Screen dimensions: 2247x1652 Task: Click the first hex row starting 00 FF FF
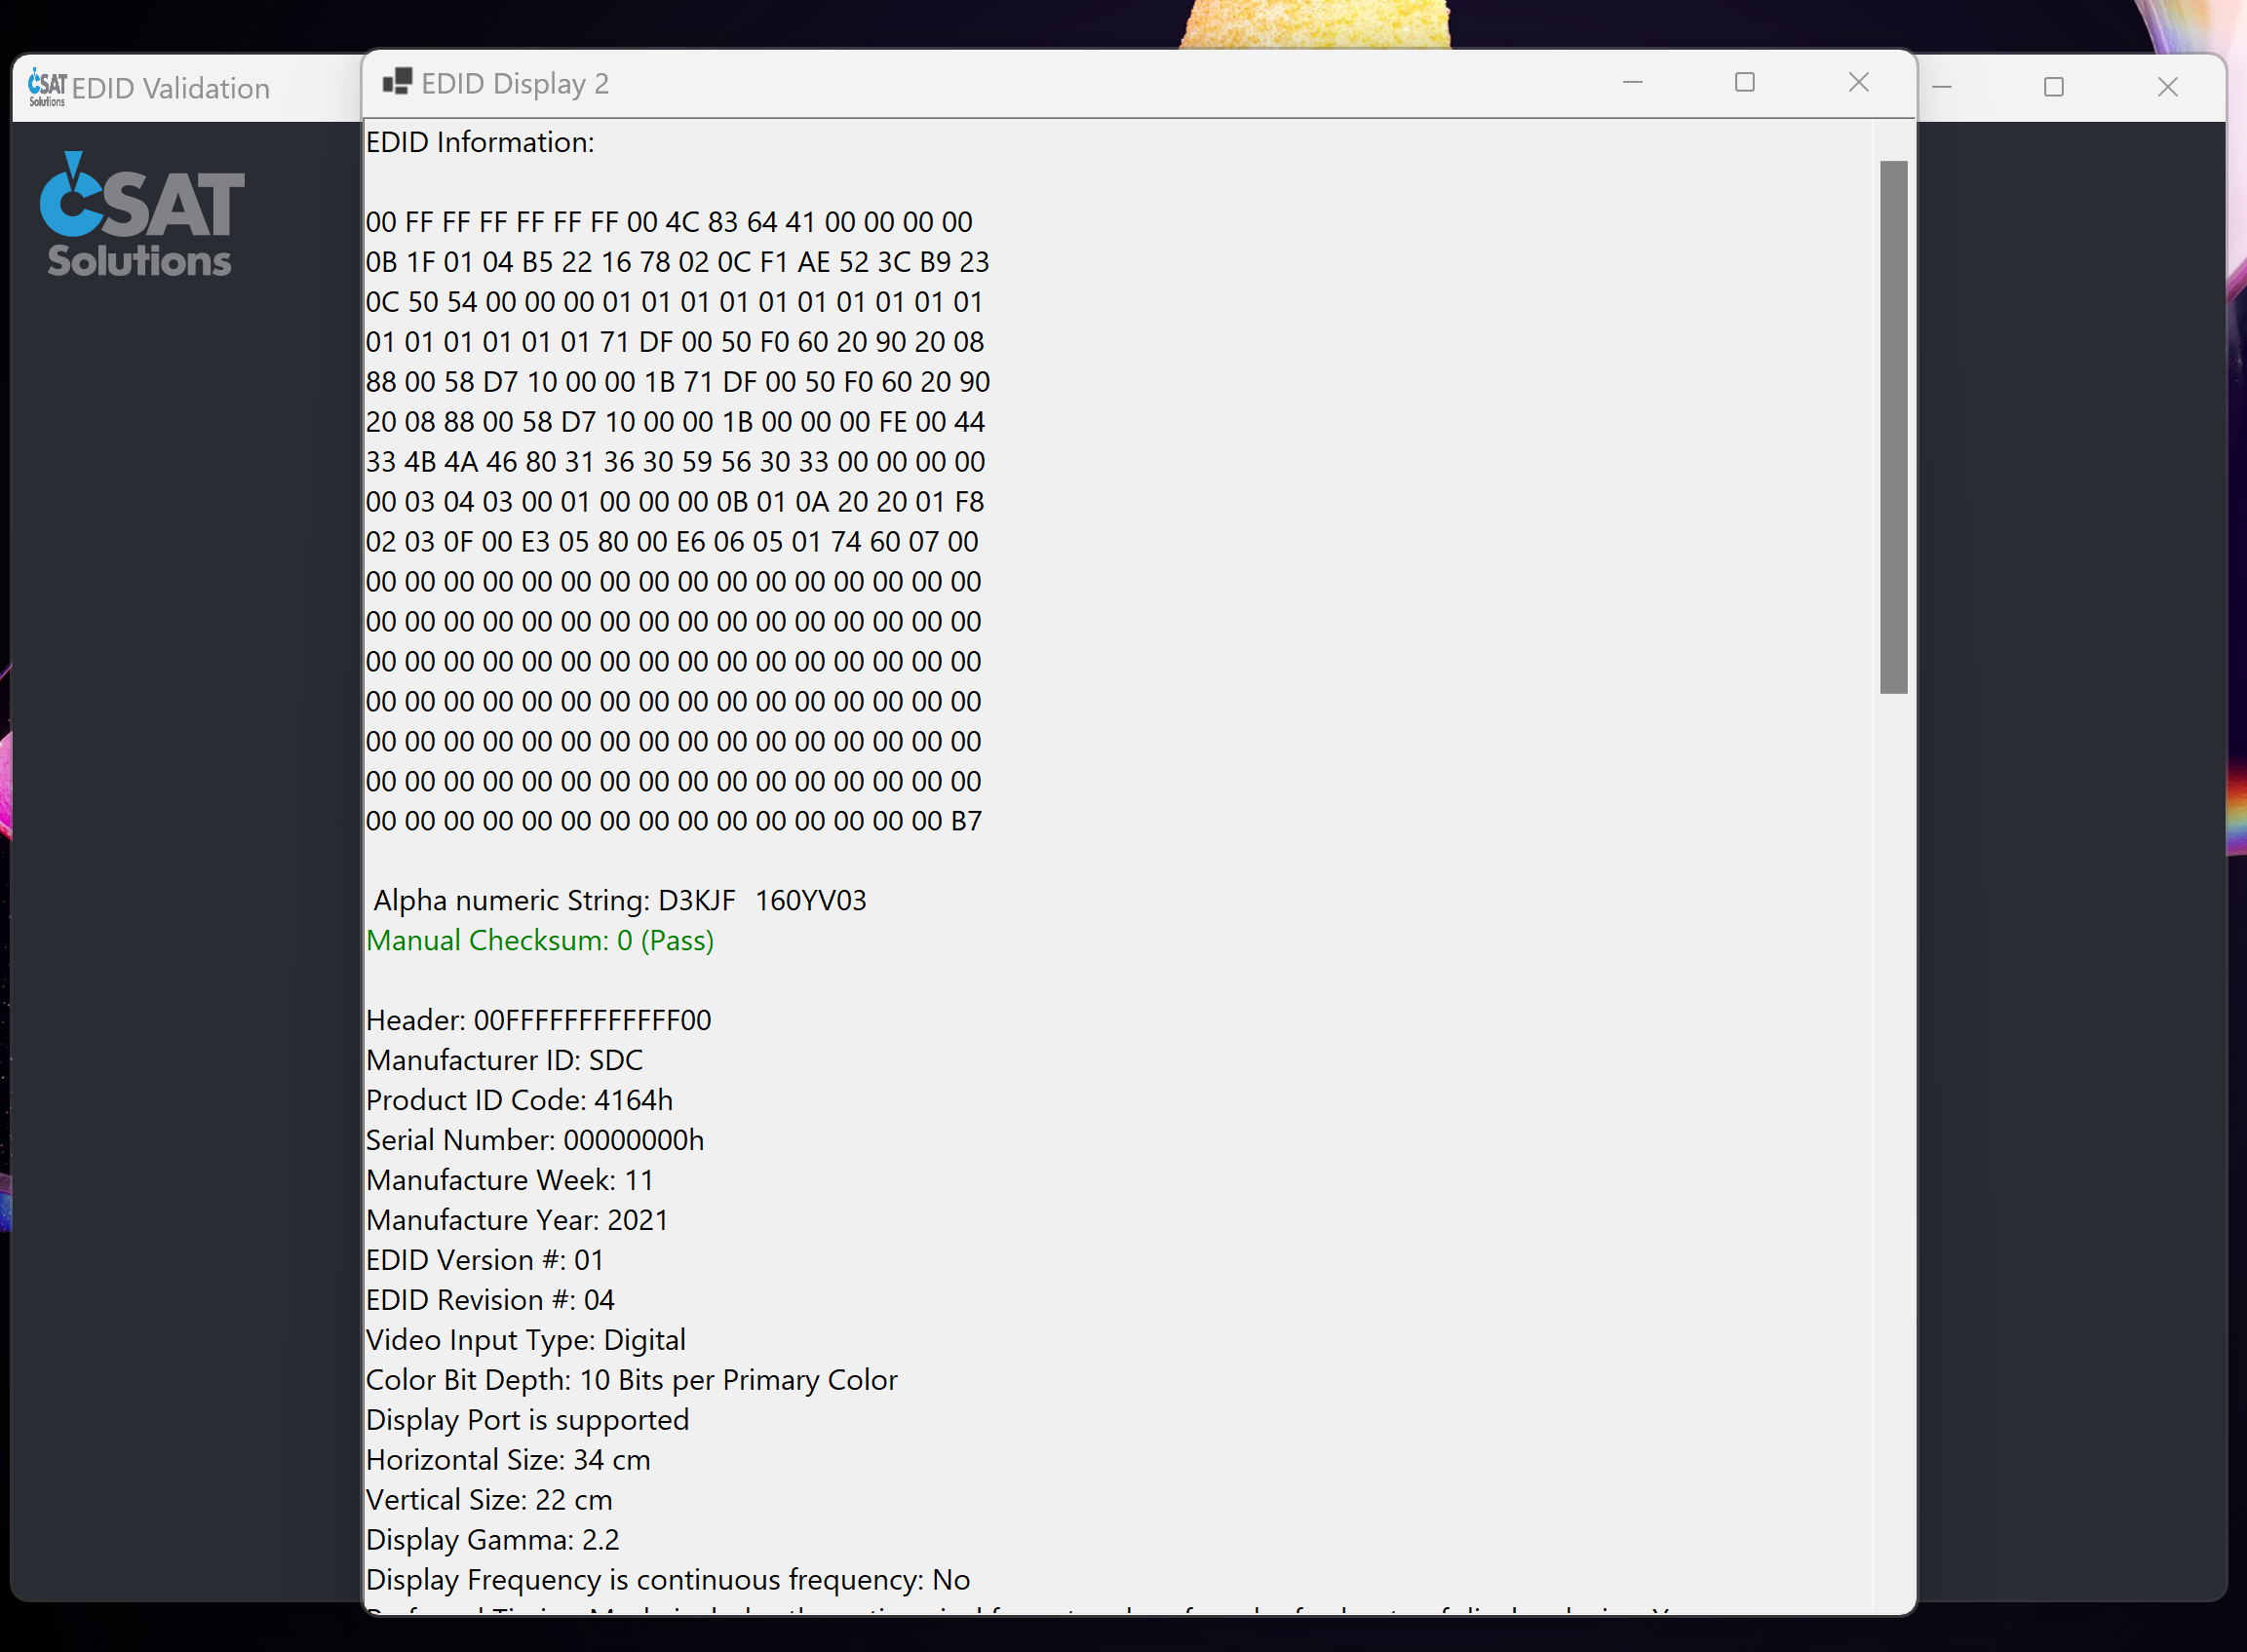coord(670,222)
